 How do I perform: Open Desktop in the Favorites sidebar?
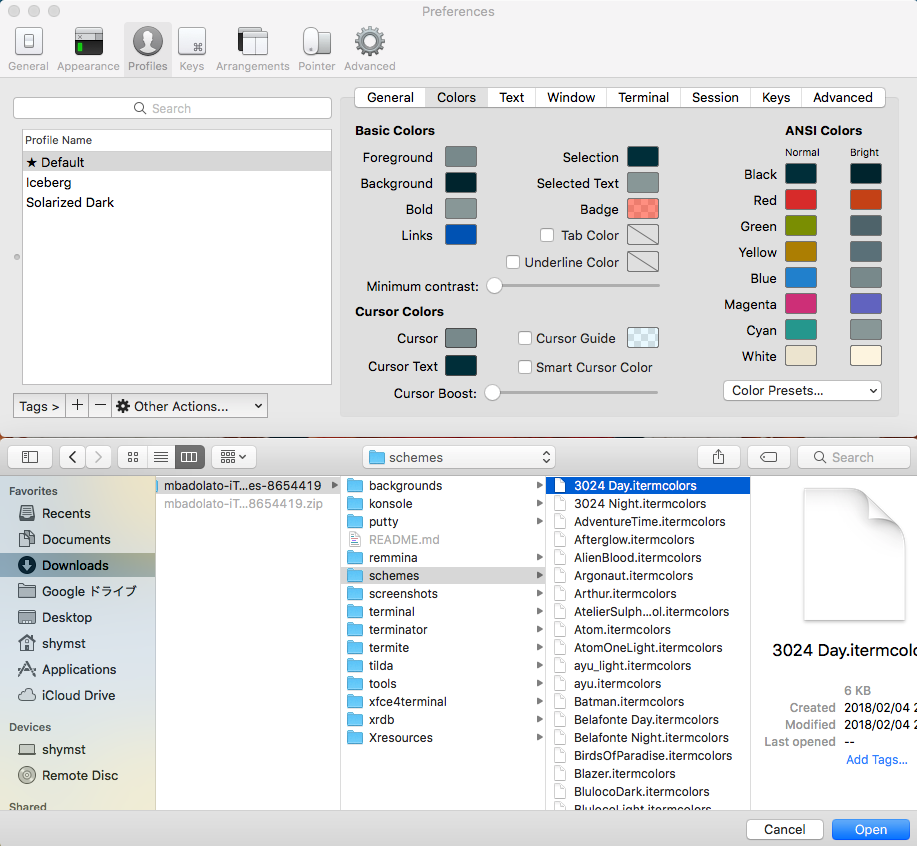(67, 617)
